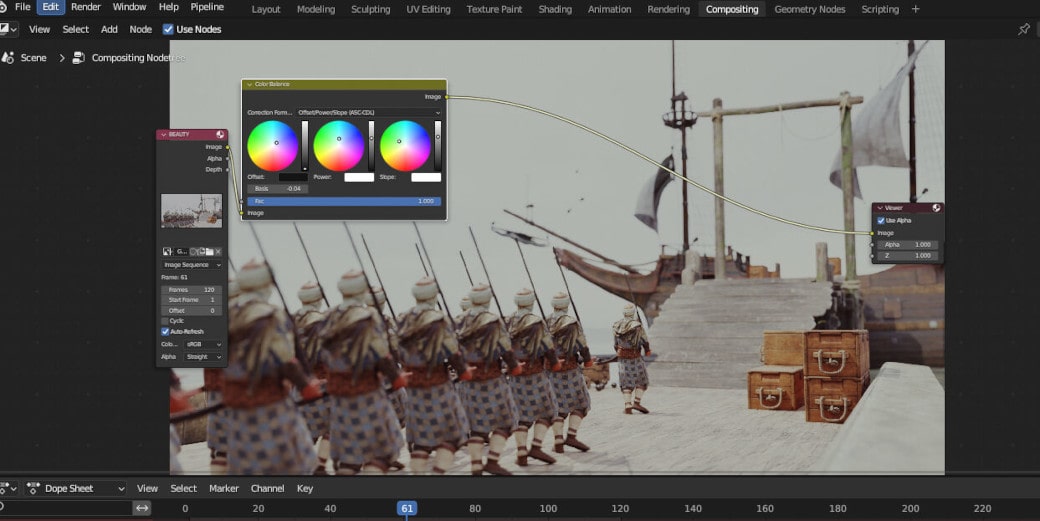Click the Offset 0 field in BEAUTY node
This screenshot has height=521, width=1040.
coord(192,311)
